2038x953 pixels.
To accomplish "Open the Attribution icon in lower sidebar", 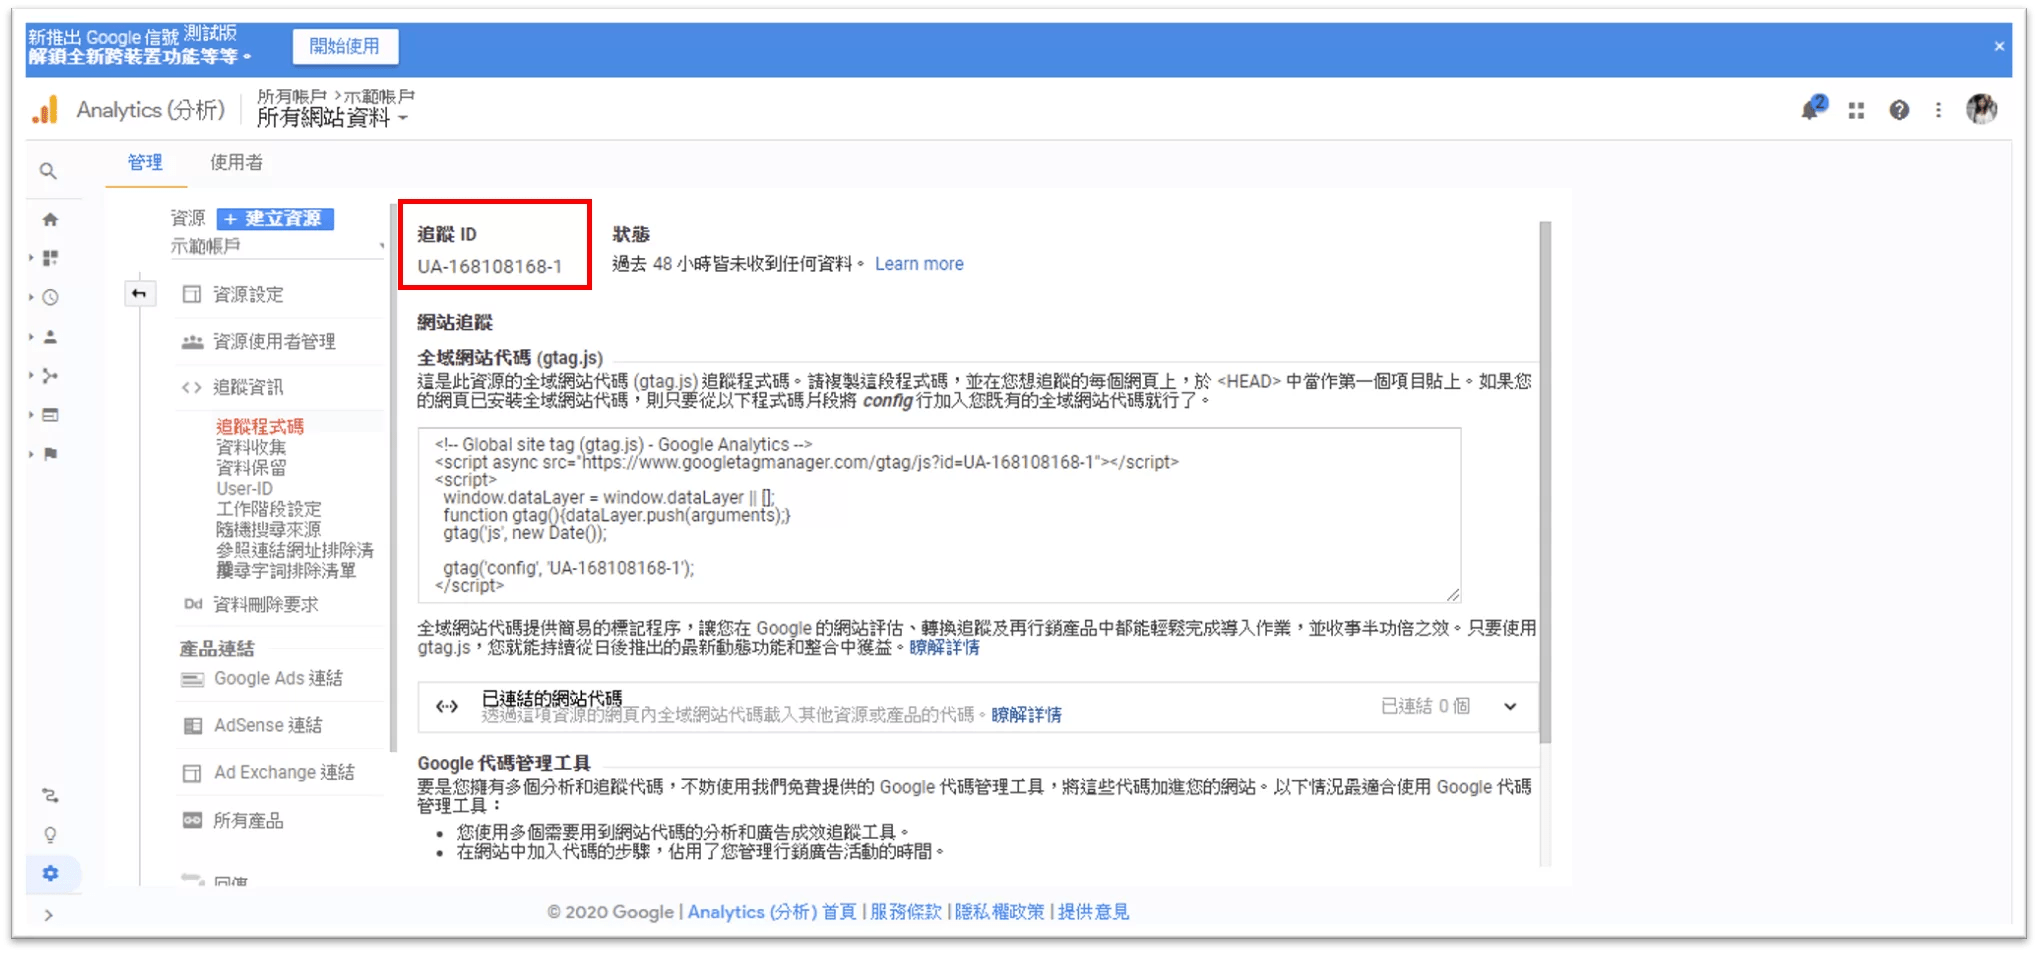I will coord(50,796).
